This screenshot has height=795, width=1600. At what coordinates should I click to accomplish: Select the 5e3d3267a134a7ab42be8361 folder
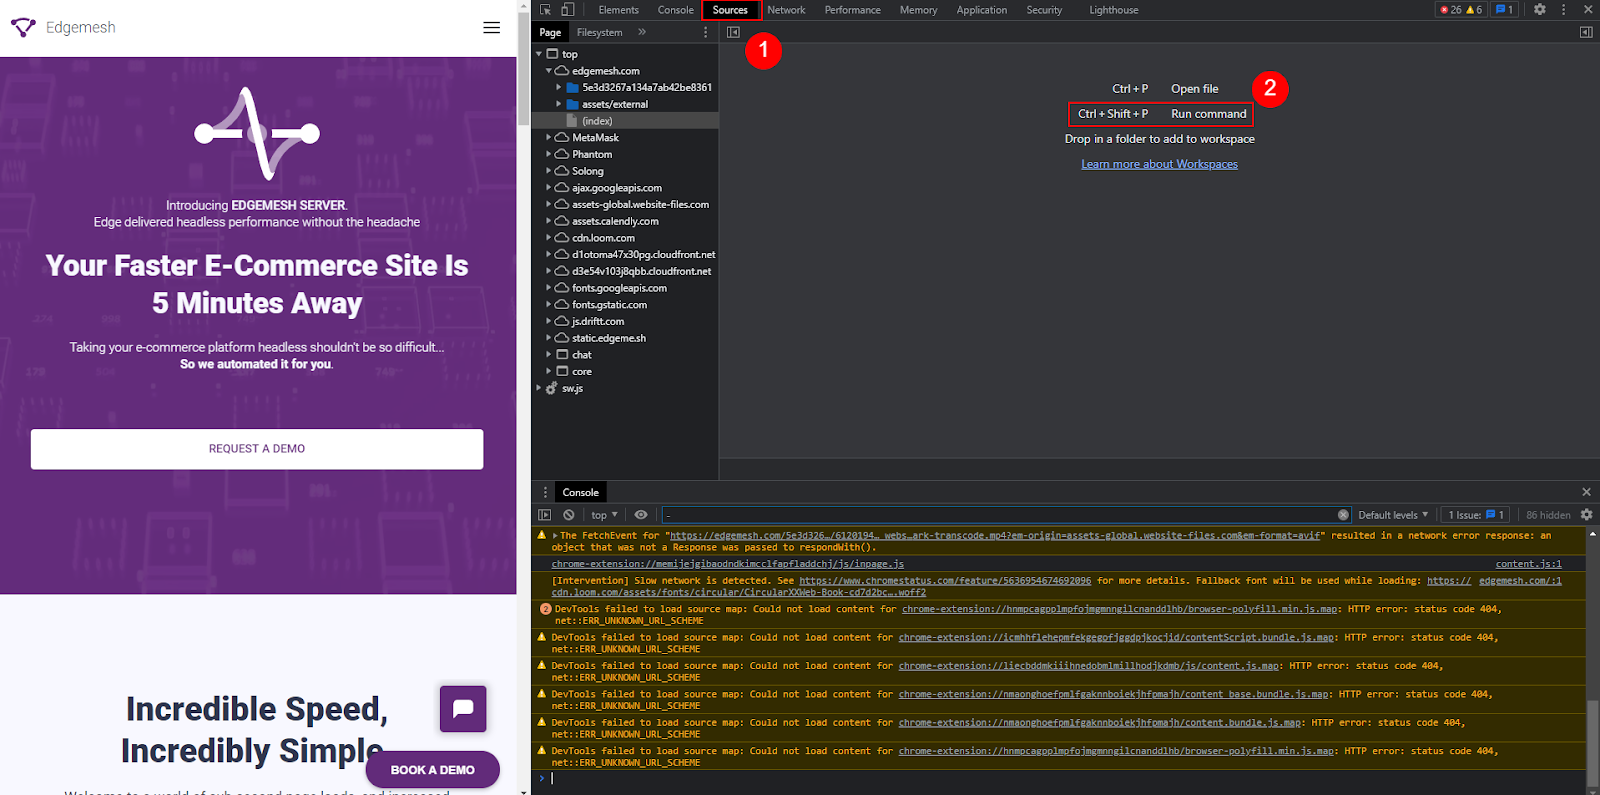point(647,87)
